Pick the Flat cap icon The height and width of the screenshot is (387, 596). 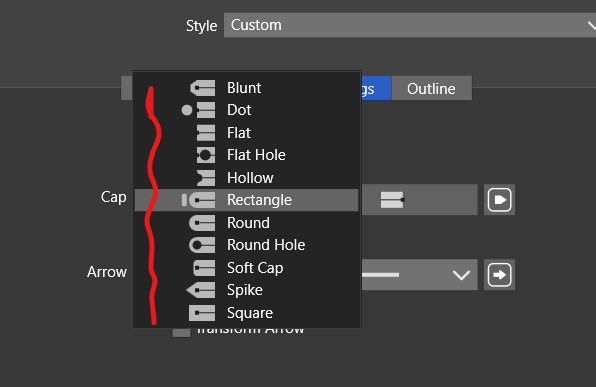tap(206, 133)
